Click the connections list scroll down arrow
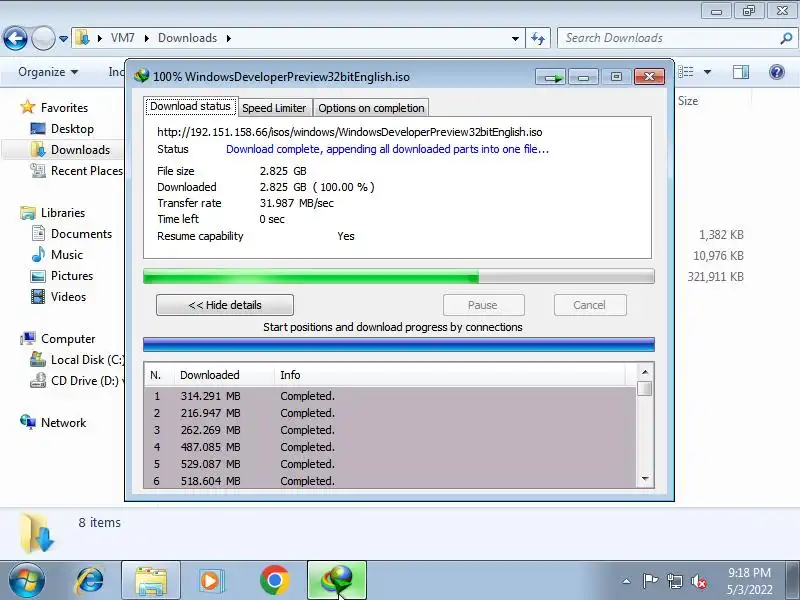 [645, 479]
